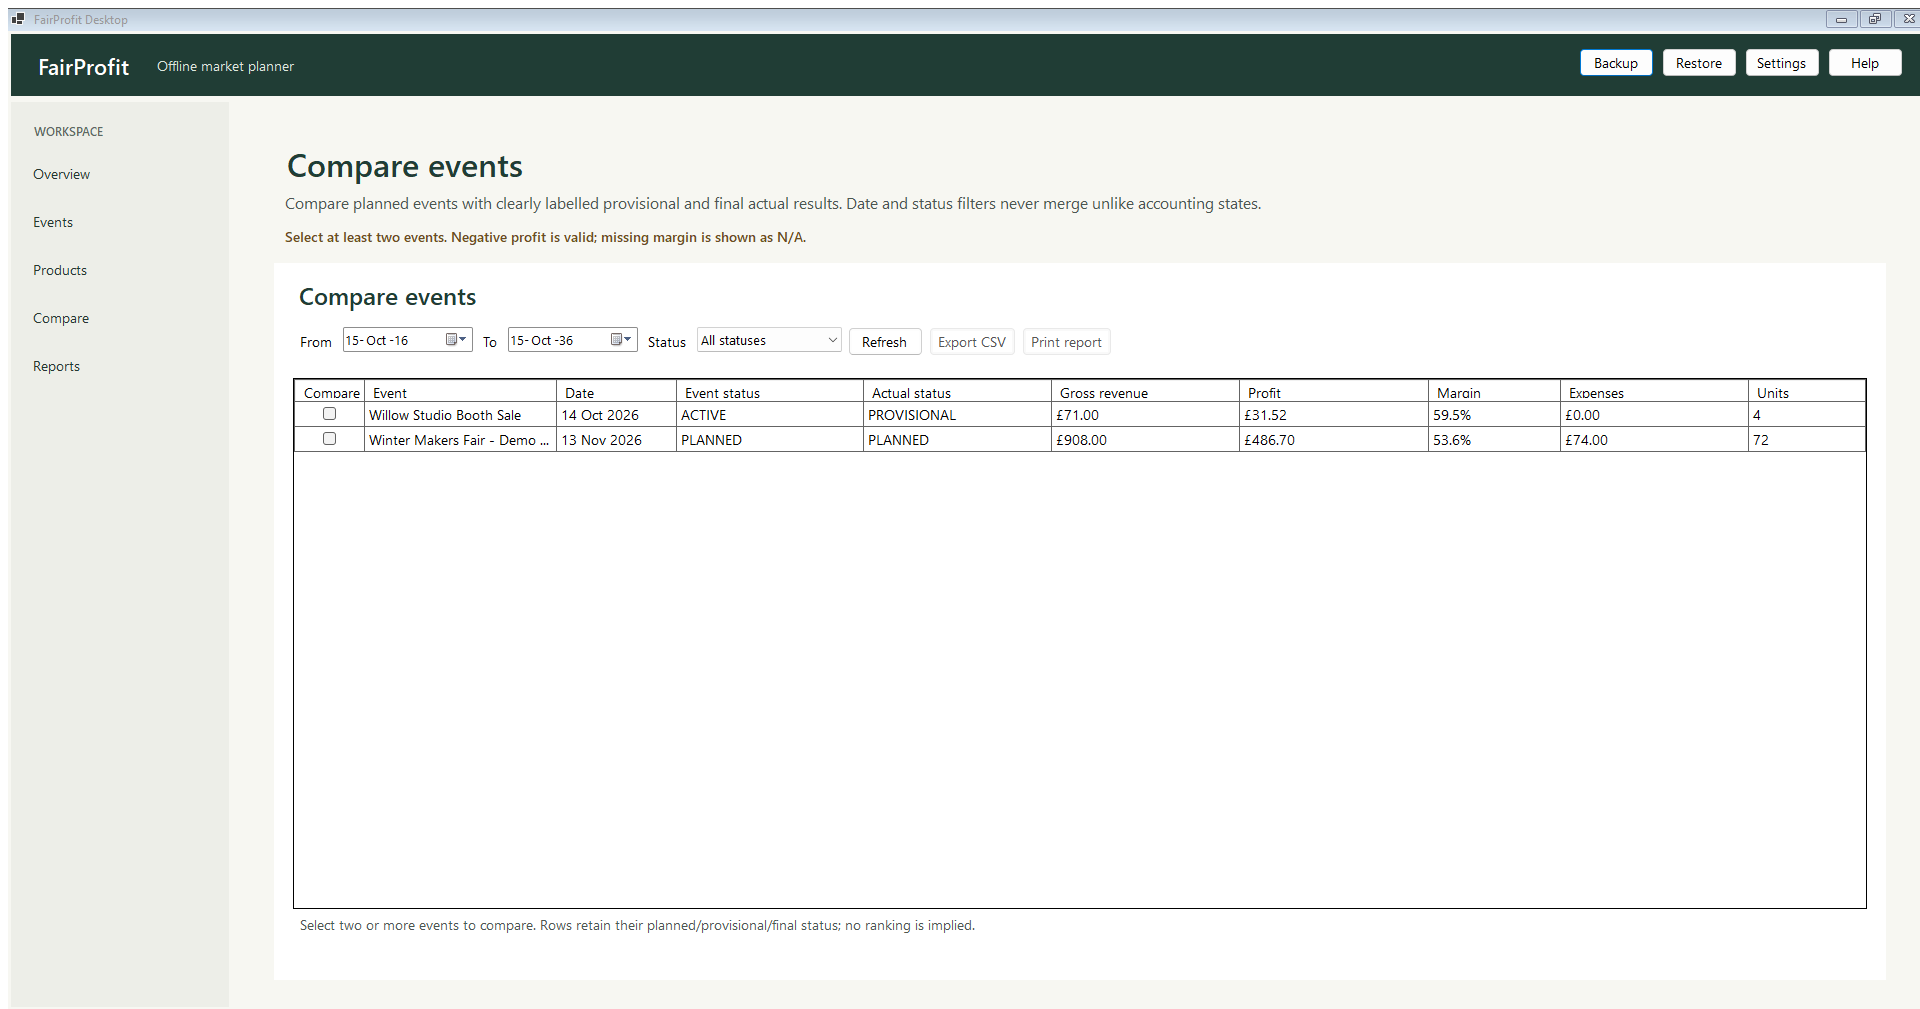Click the £71.00 gross revenue cell
Viewport: 1920px width, 1009px height.
point(1145,415)
